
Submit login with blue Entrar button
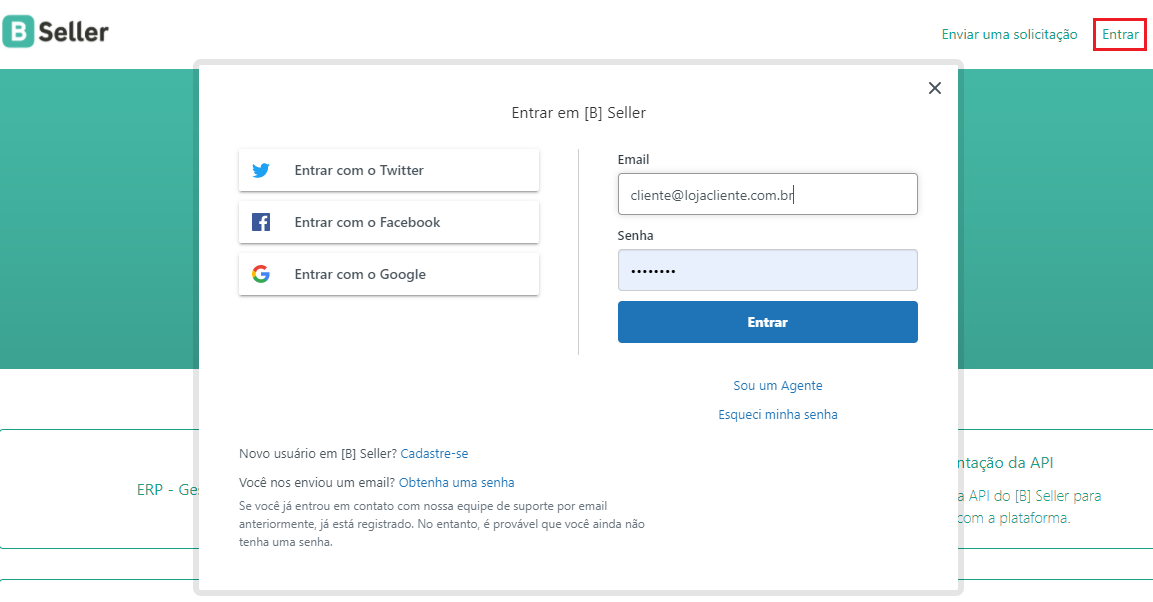[x=768, y=322]
